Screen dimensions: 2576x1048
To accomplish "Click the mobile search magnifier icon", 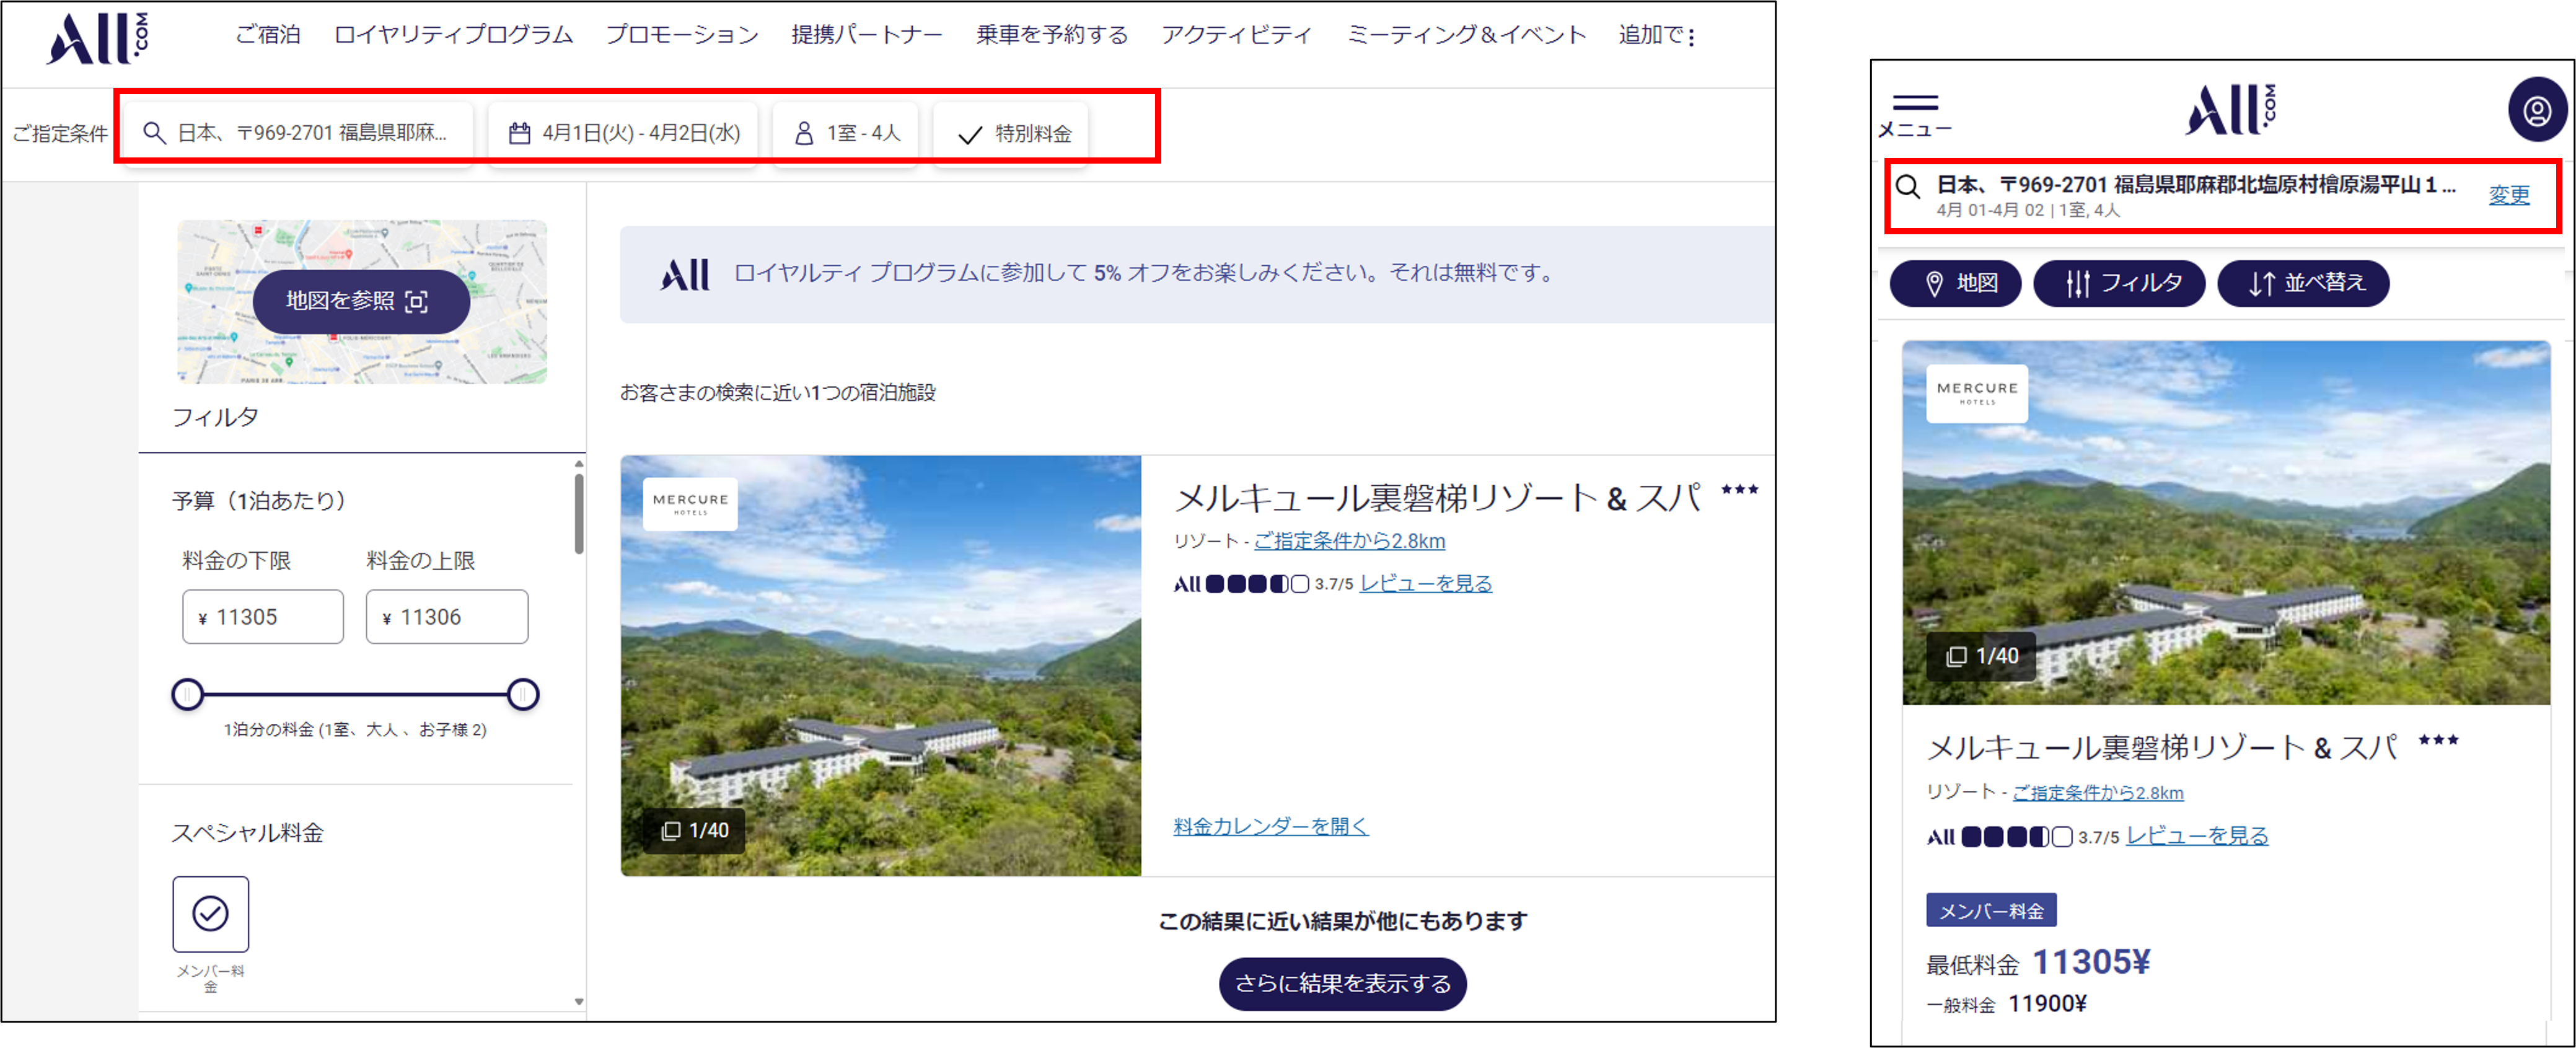I will [1907, 186].
